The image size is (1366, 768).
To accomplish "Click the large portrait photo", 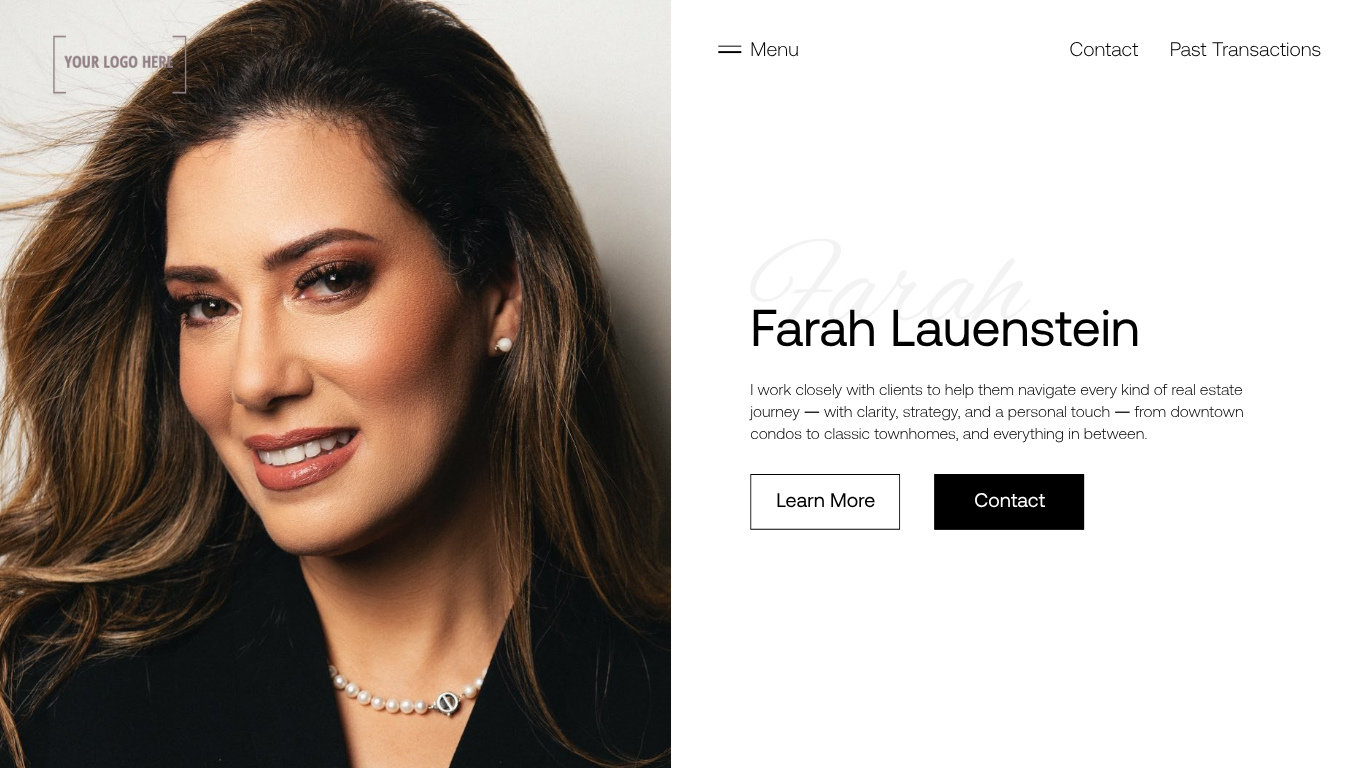I will 335,384.
